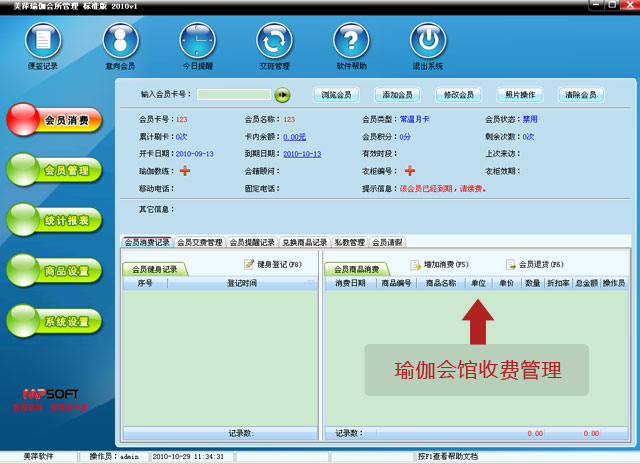Switch to 兑换商品记录 tab
This screenshot has width=640, height=464.
click(304, 242)
